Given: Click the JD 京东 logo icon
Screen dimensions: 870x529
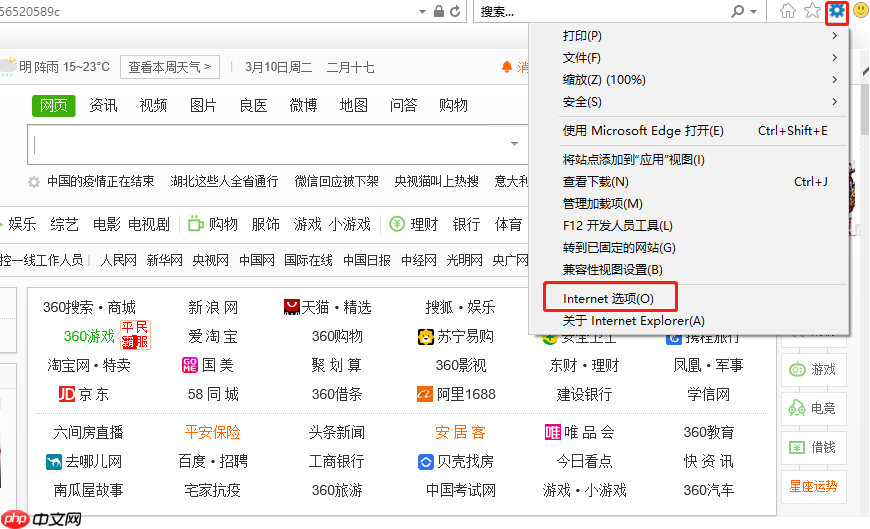Looking at the screenshot, I should point(67,394).
